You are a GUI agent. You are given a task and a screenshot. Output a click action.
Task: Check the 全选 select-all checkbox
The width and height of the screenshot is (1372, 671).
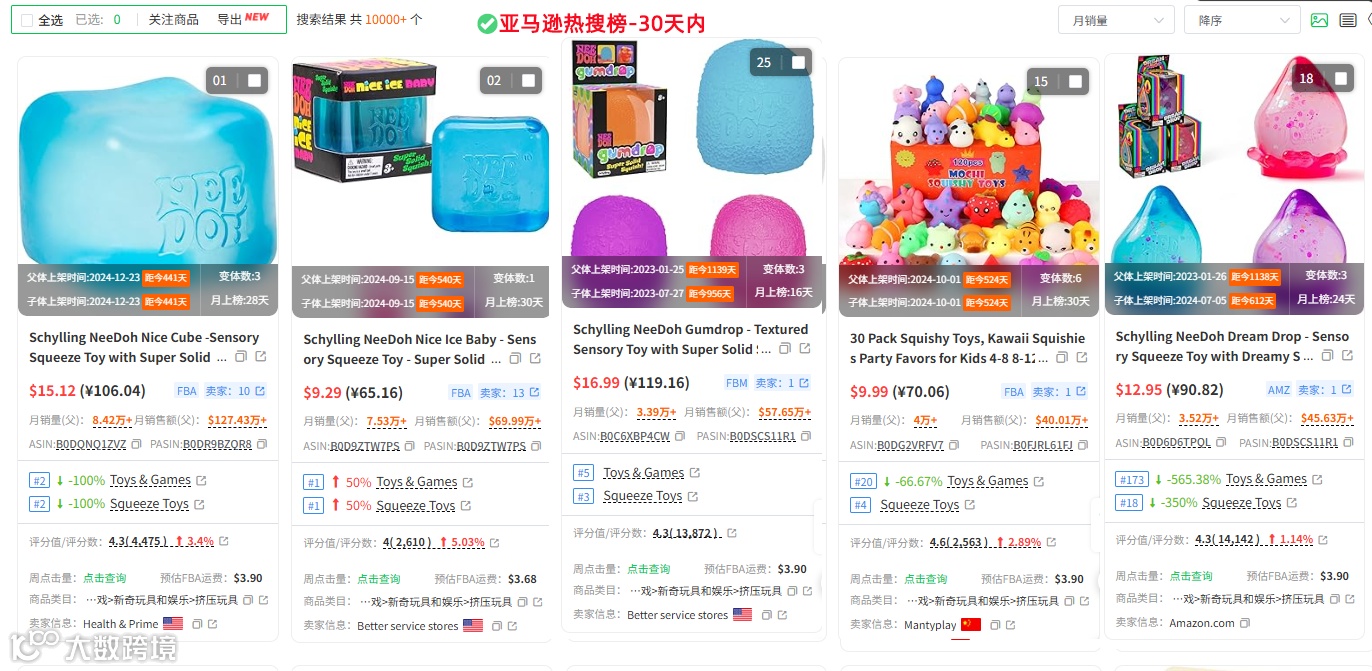click(27, 20)
